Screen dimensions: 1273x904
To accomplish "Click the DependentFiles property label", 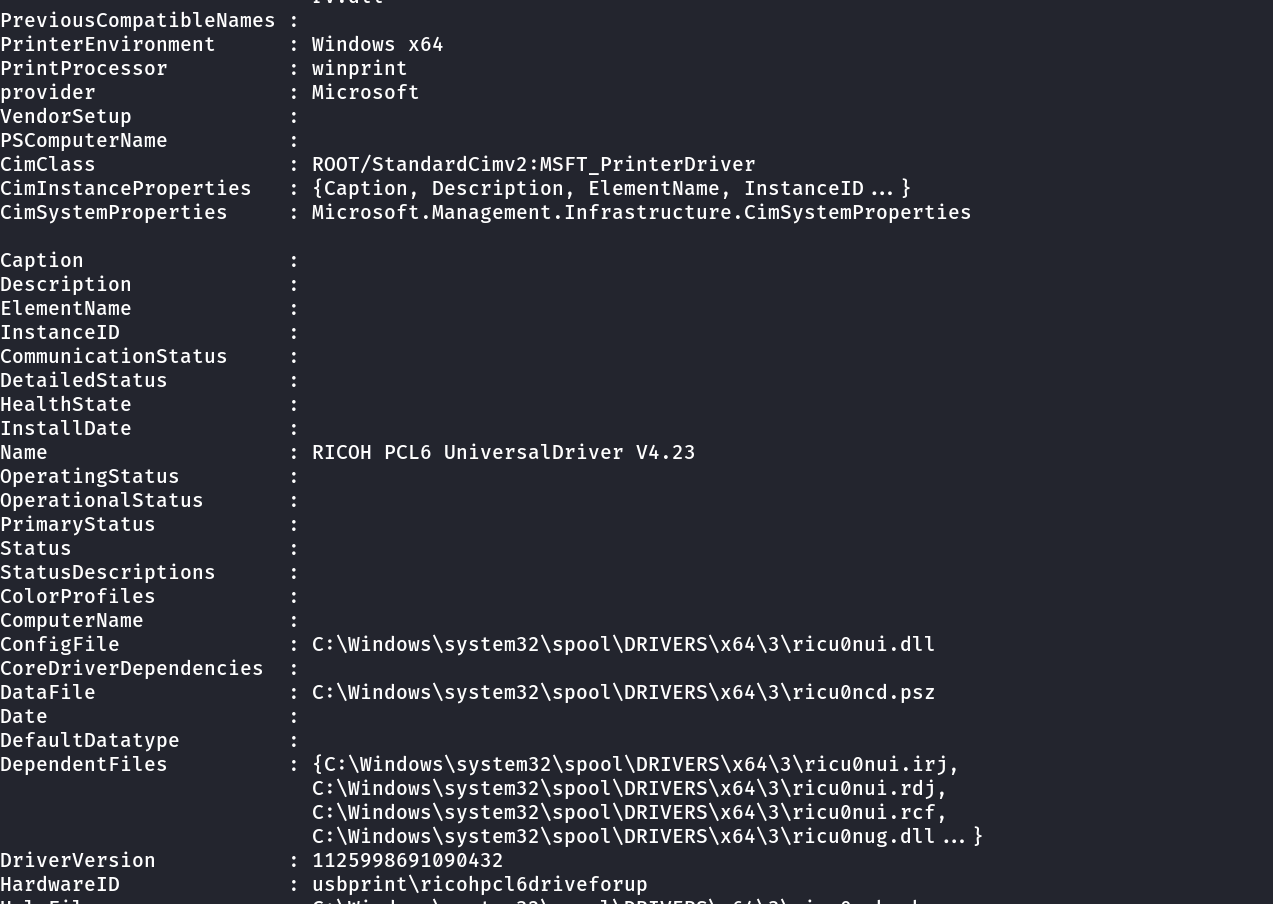I will (x=84, y=765).
